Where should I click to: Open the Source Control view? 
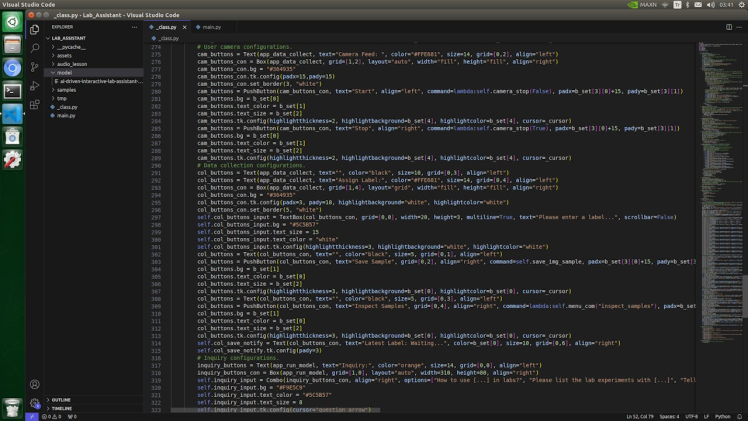(x=35, y=67)
